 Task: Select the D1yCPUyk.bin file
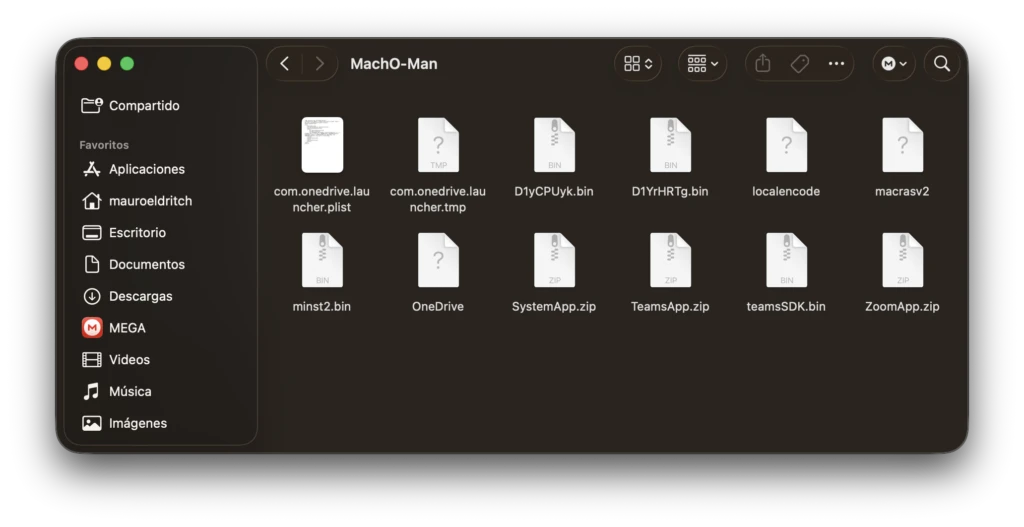[554, 146]
